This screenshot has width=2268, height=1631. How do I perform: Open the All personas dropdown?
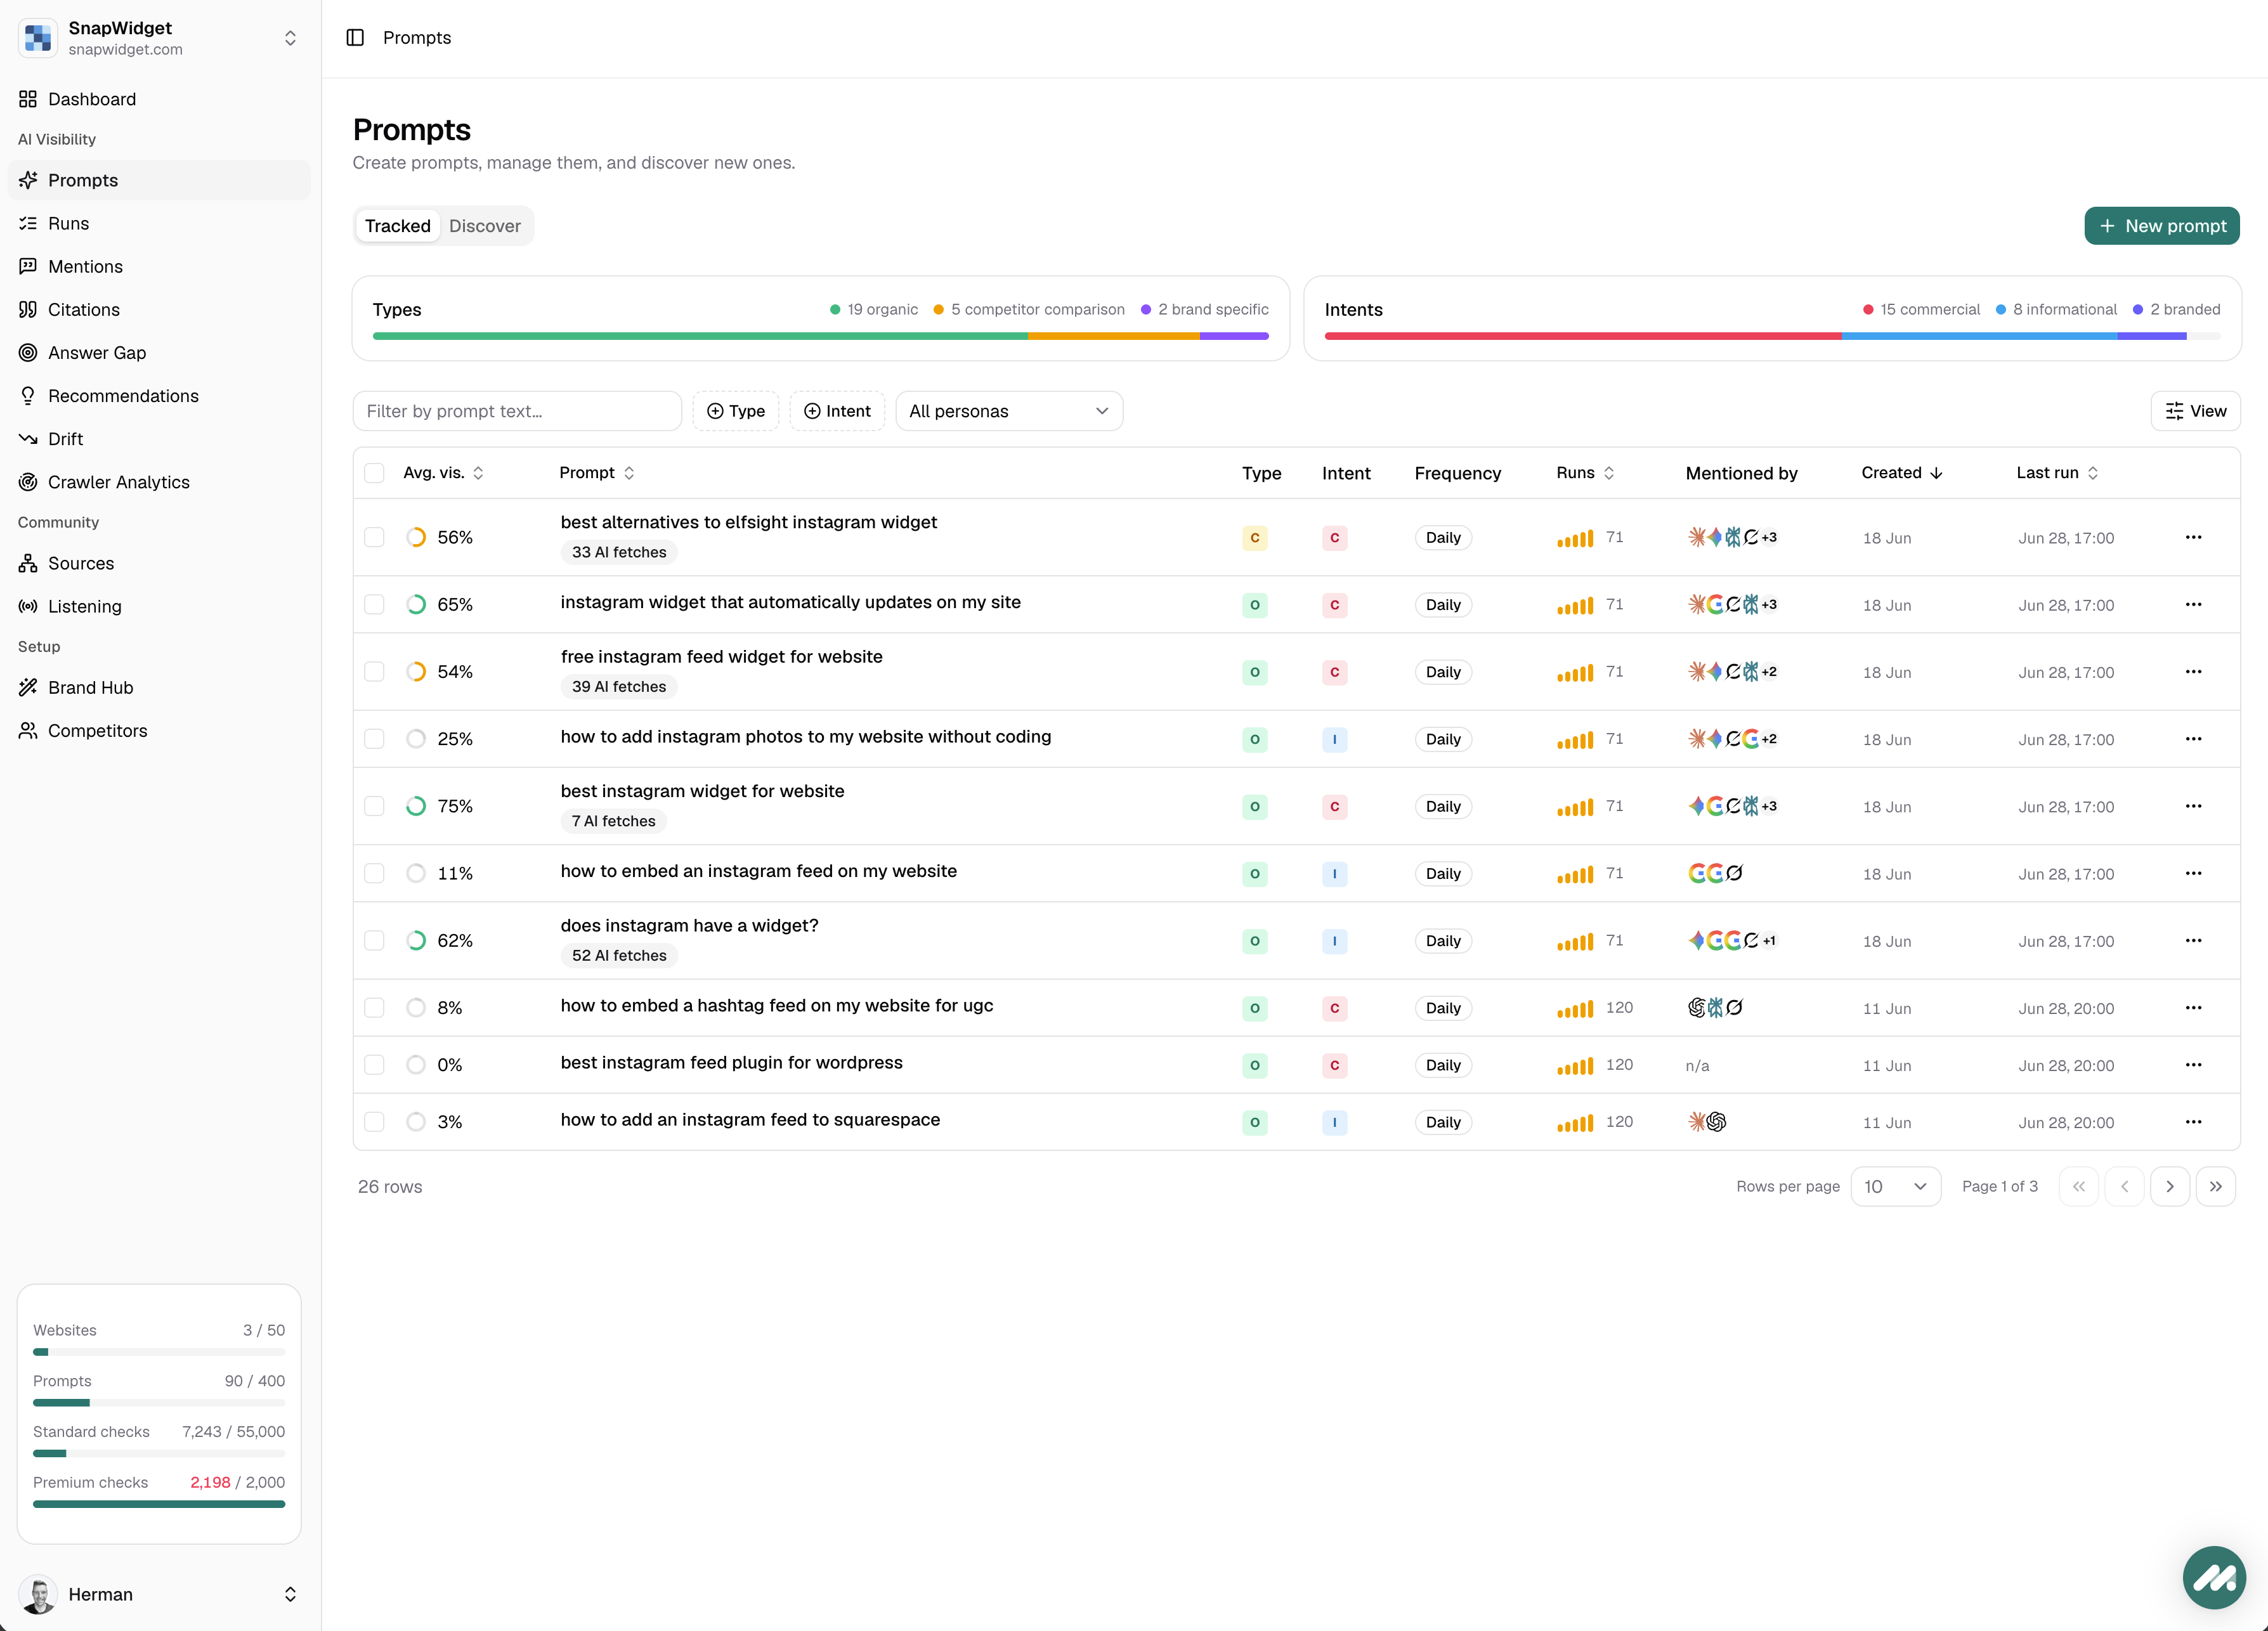(x=1009, y=411)
